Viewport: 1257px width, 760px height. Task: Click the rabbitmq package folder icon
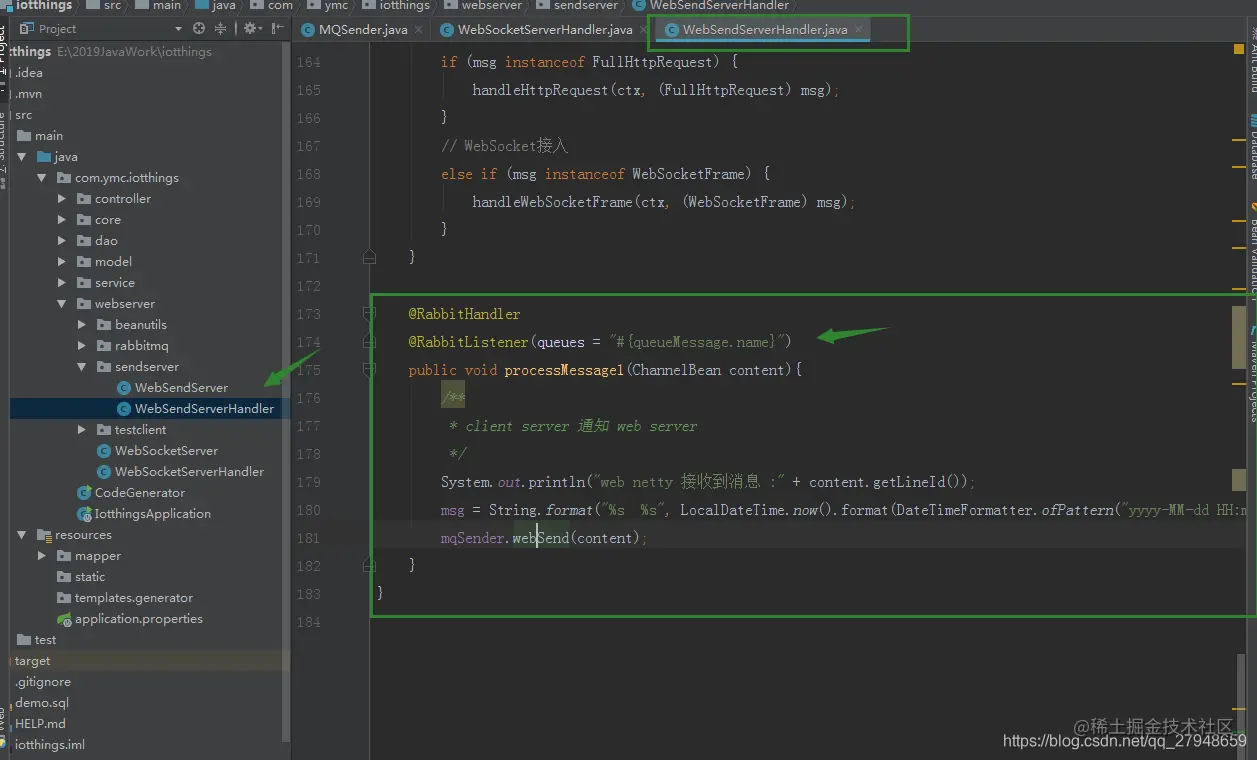pyautogui.click(x=104, y=346)
